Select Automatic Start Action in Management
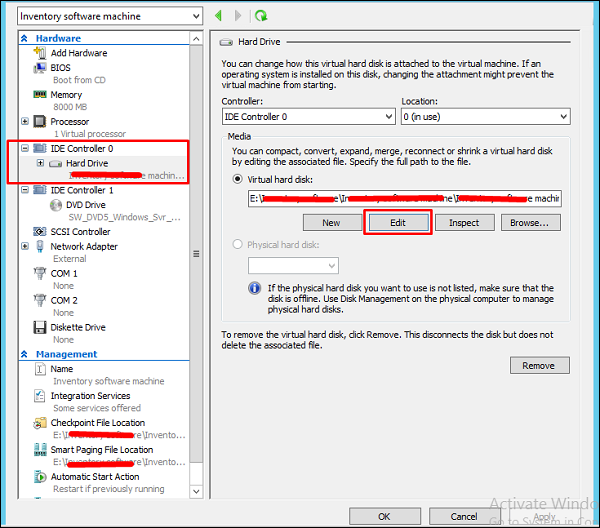This screenshot has width=600, height=528. [x=95, y=477]
